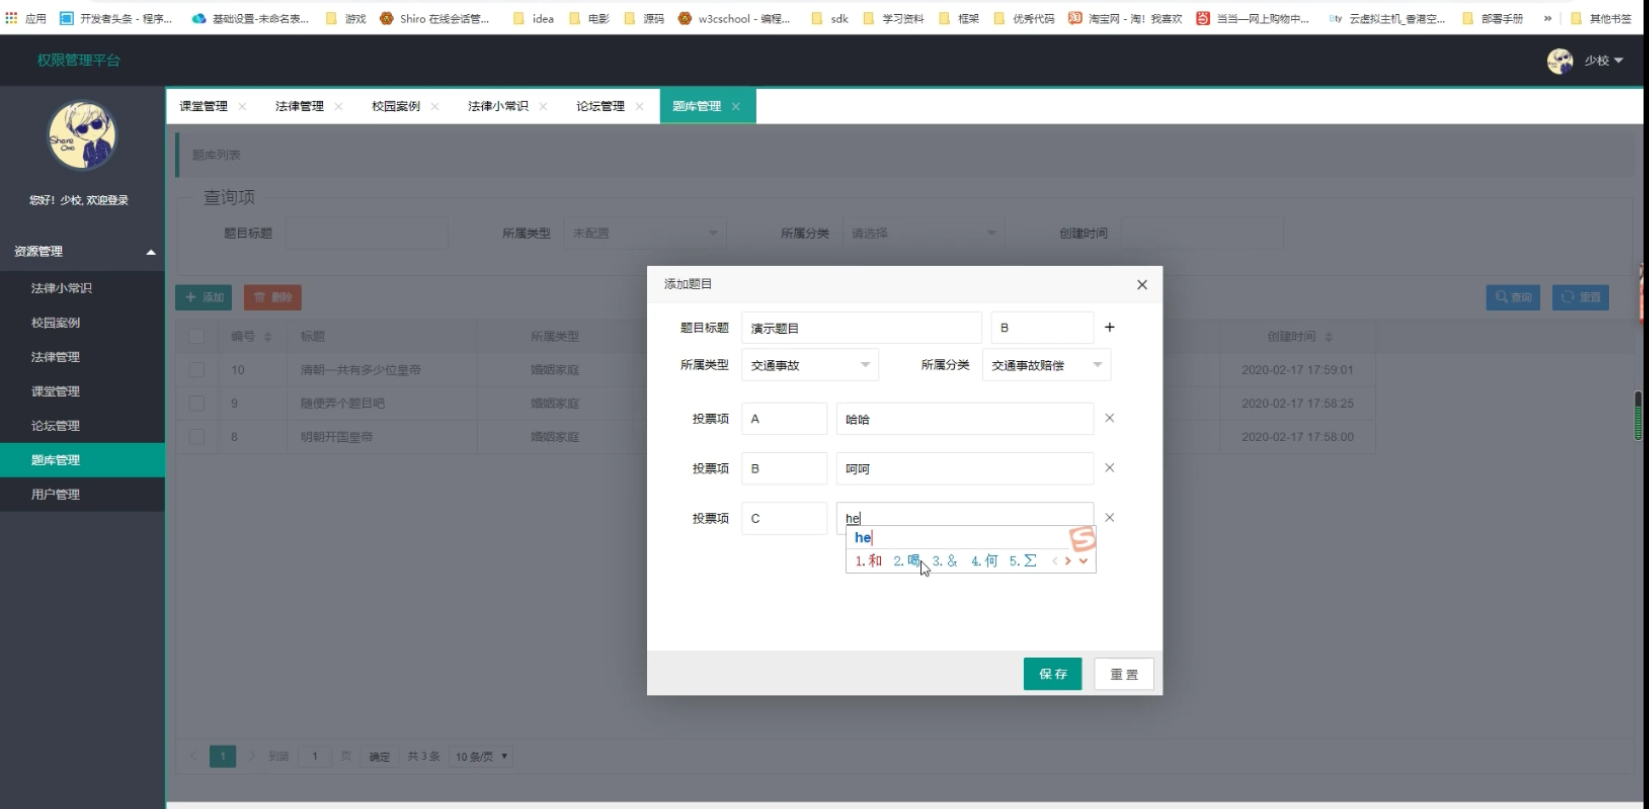Open 用户管理 in the sidebar
The width and height of the screenshot is (1649, 809).
[82, 494]
